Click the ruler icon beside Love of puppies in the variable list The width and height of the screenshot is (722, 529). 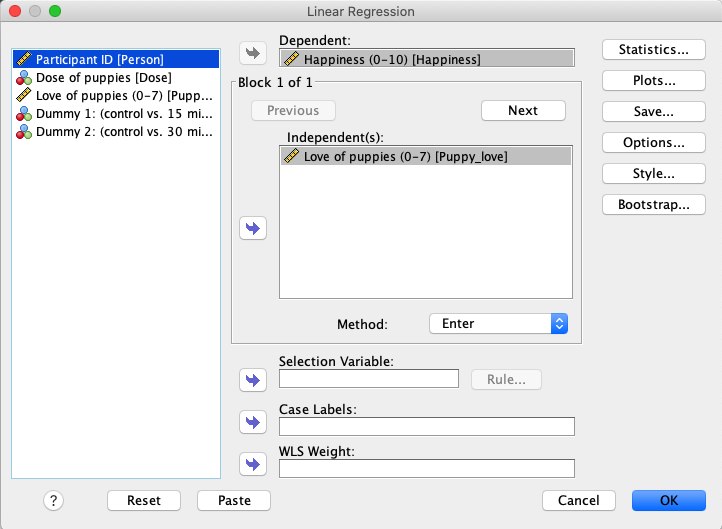click(x=23, y=95)
